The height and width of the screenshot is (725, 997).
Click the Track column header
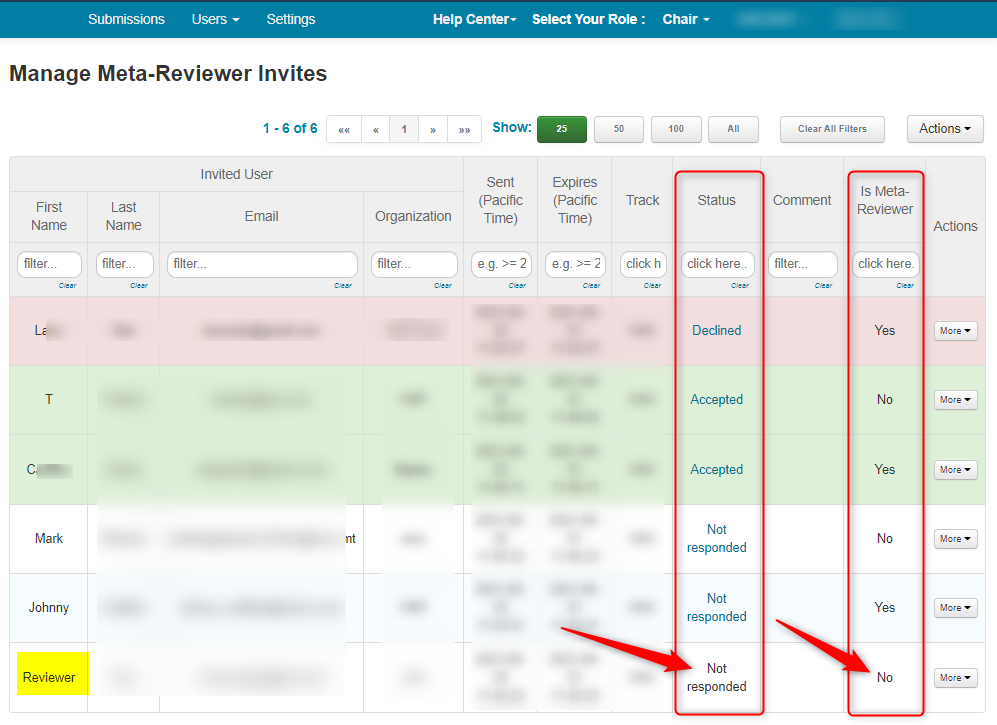[x=643, y=200]
